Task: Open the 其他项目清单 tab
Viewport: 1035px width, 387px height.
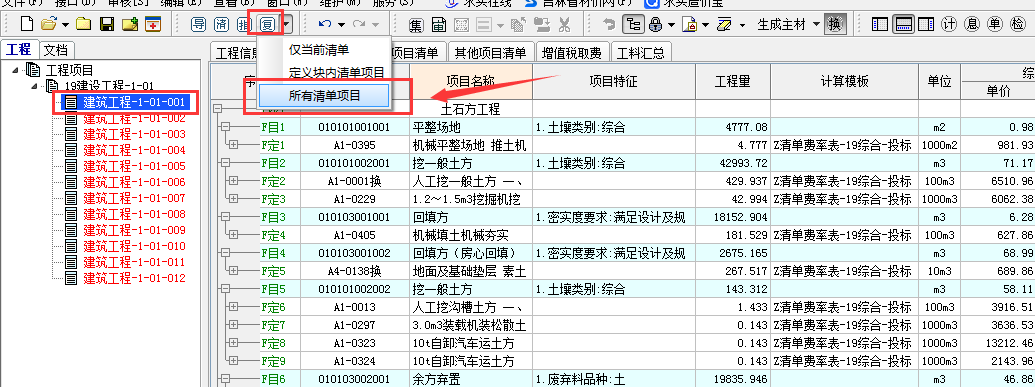Action: [x=490, y=53]
